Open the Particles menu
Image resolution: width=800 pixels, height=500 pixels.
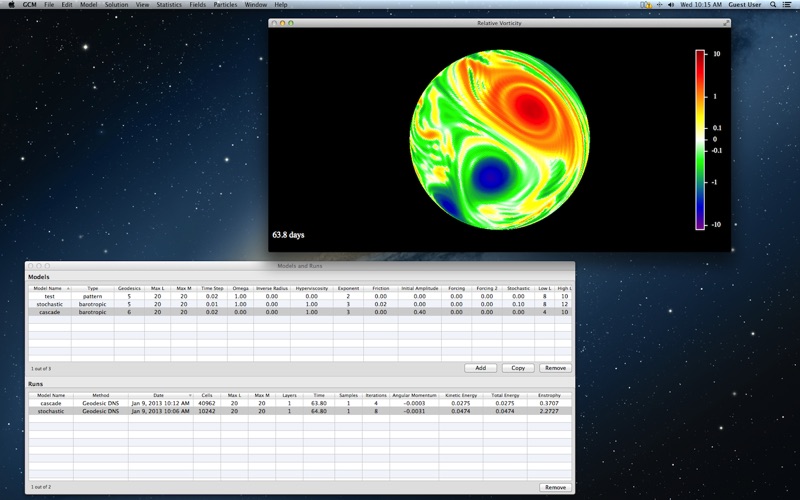[225, 5]
